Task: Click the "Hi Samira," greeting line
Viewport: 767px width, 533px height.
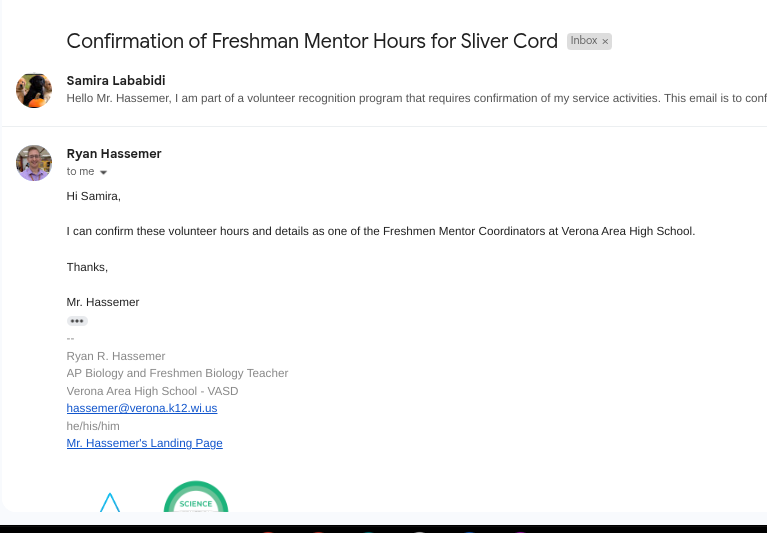Action: [x=93, y=196]
